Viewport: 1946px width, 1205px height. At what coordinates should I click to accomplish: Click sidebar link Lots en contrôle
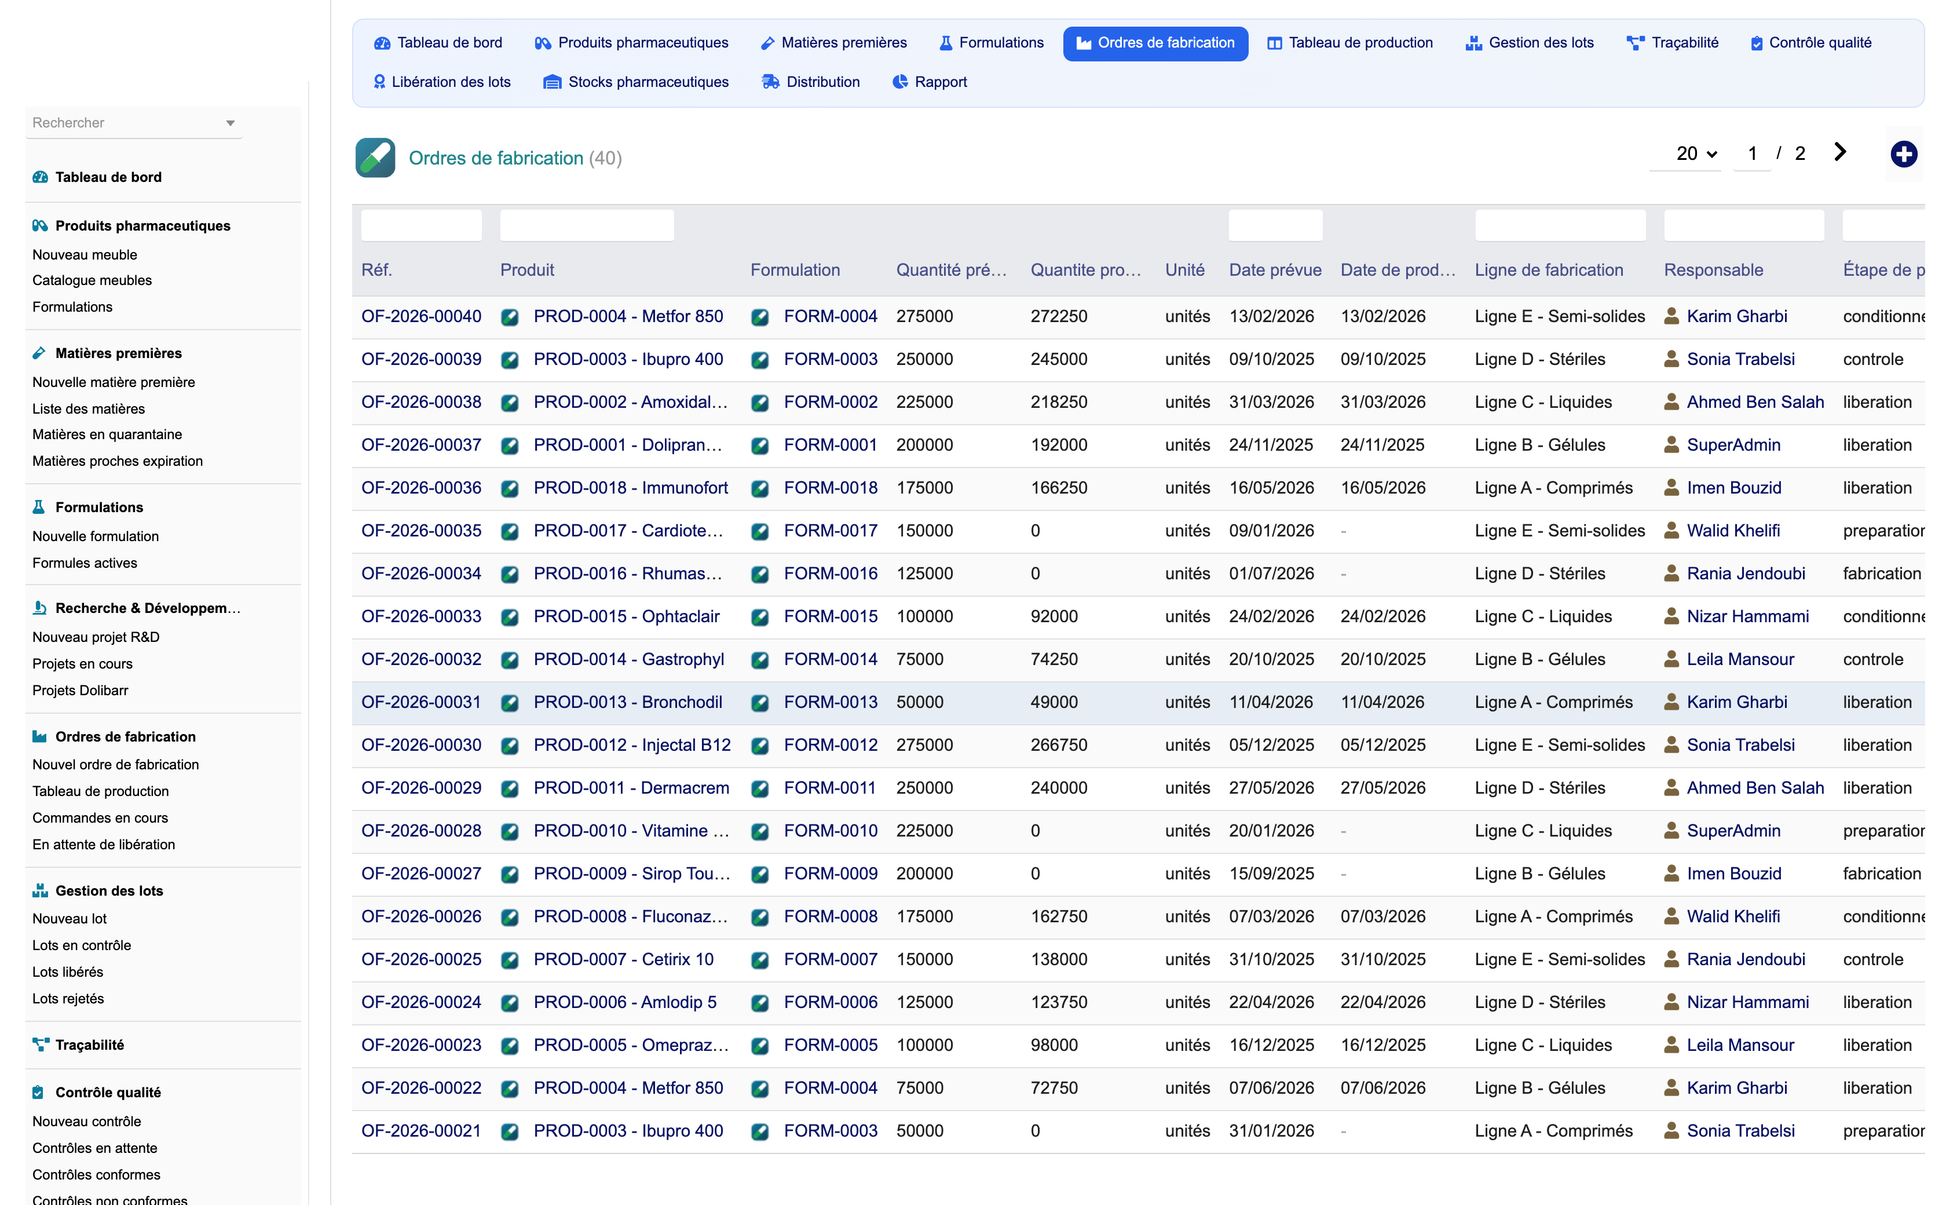pyautogui.click(x=82, y=946)
